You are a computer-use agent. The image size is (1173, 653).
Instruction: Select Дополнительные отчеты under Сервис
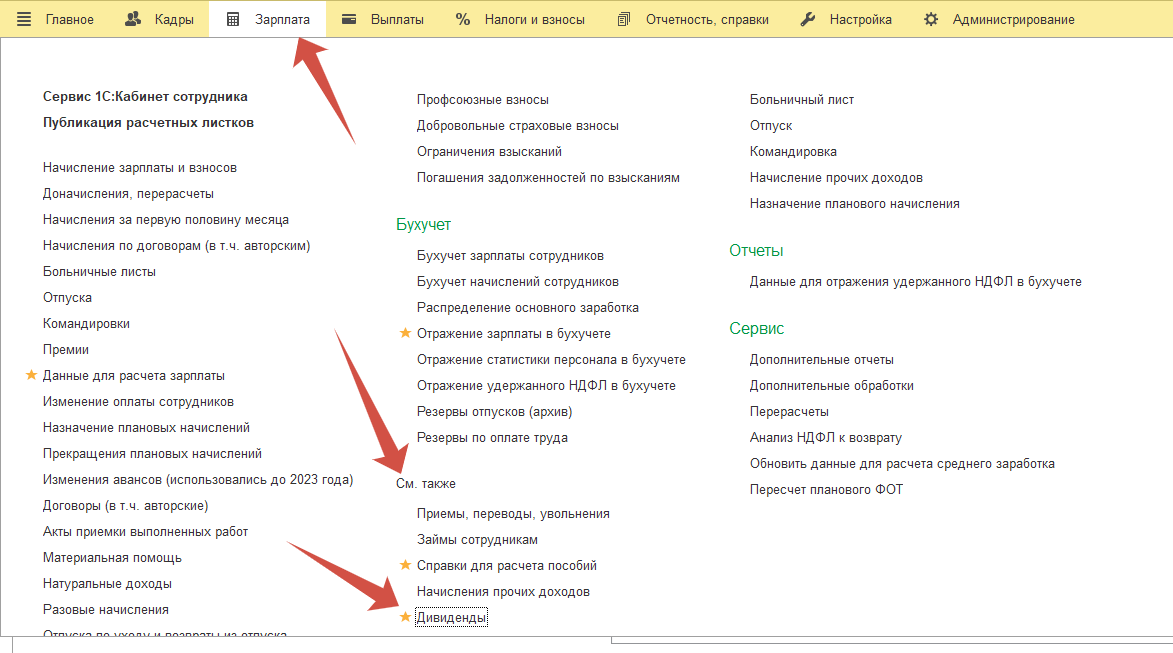click(x=821, y=360)
